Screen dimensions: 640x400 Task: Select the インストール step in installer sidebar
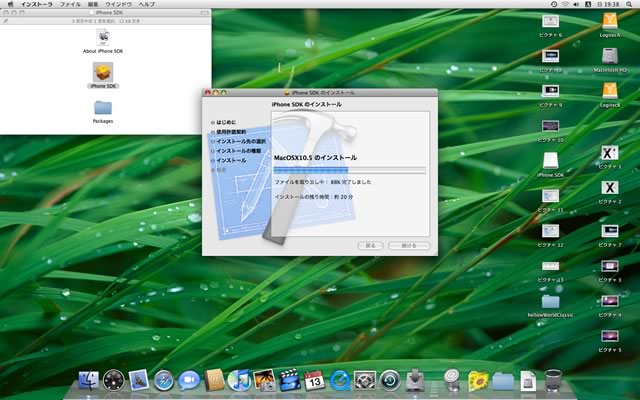tap(229, 160)
